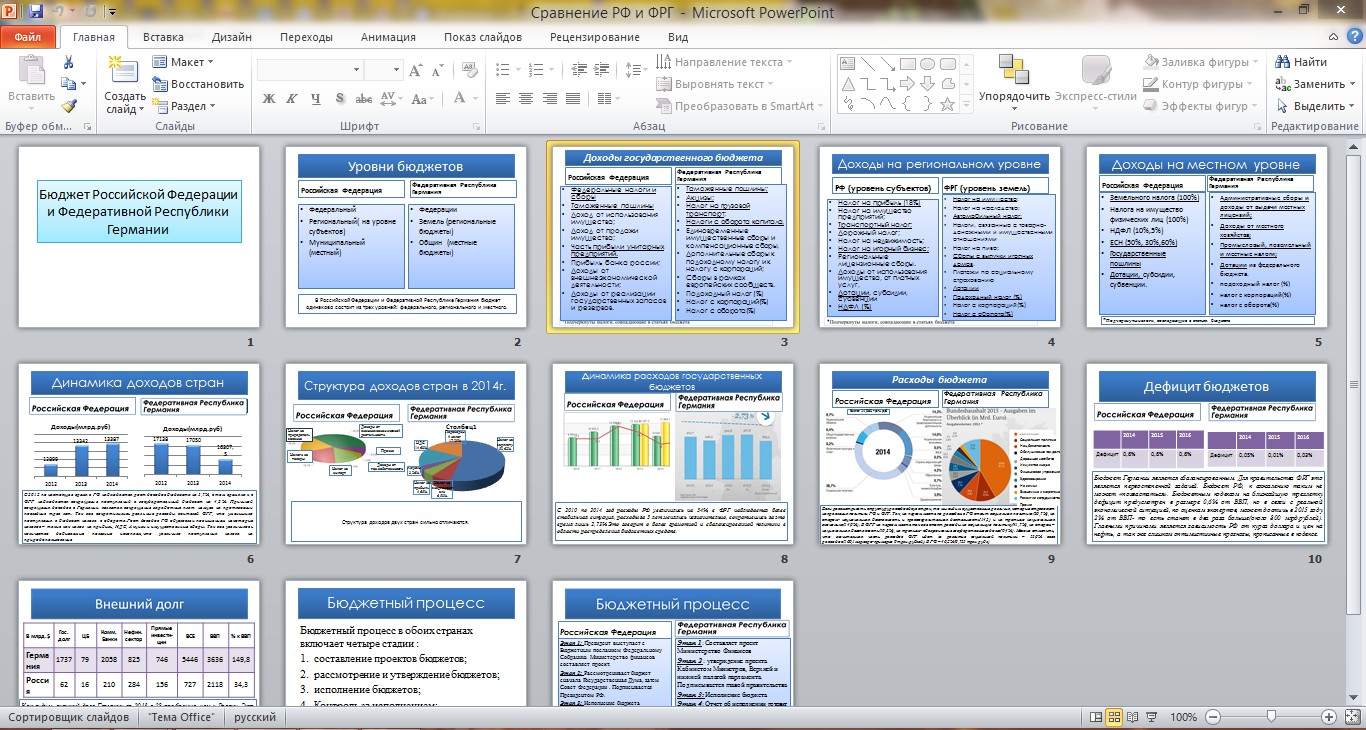Switch to the Показ слайдов (Slide Show) tab
1366x730 pixels.
(483, 37)
